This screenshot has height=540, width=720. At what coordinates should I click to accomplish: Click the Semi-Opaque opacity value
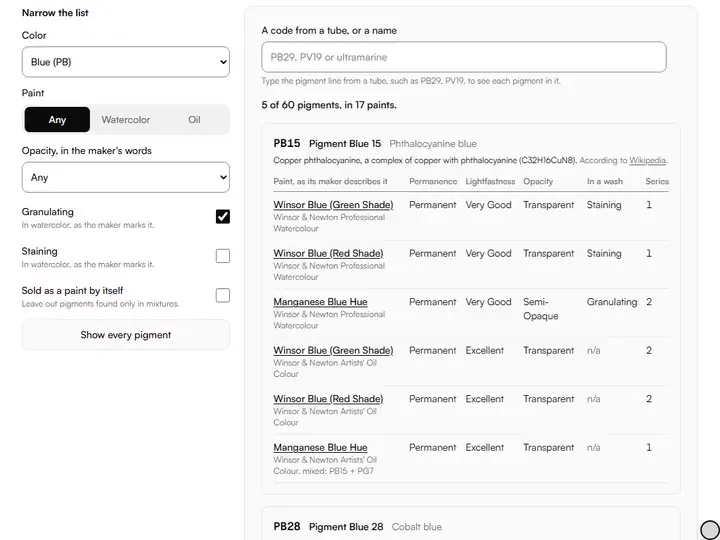click(x=541, y=309)
